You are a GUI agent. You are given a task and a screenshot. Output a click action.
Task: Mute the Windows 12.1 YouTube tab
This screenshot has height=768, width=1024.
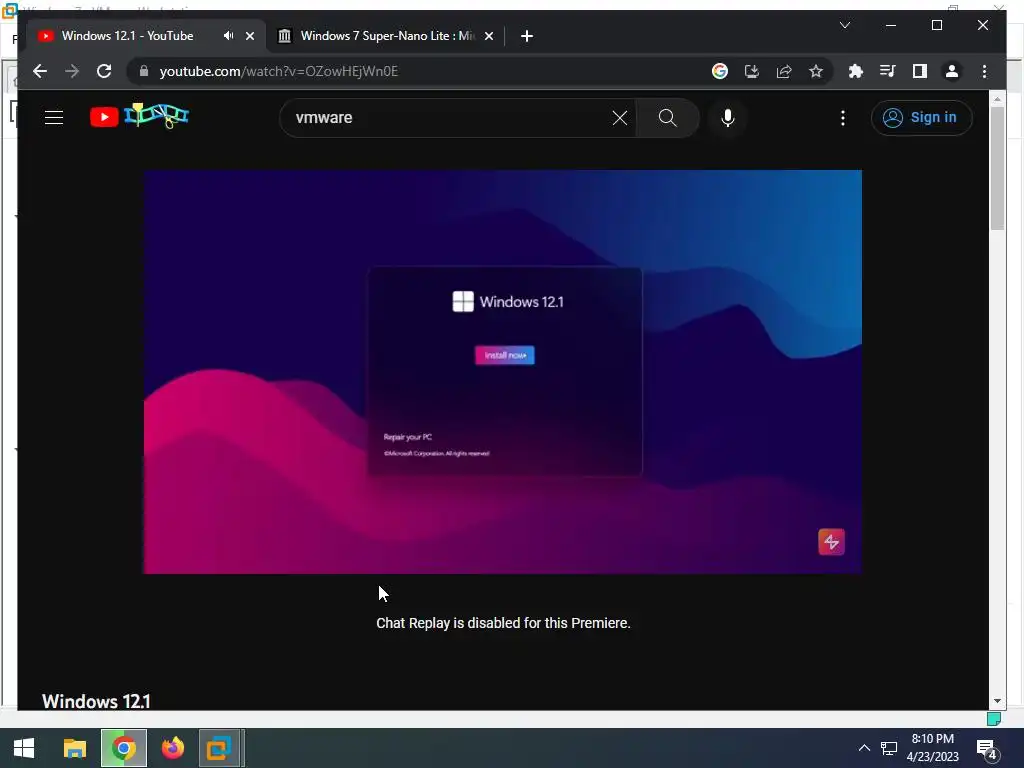coord(228,36)
